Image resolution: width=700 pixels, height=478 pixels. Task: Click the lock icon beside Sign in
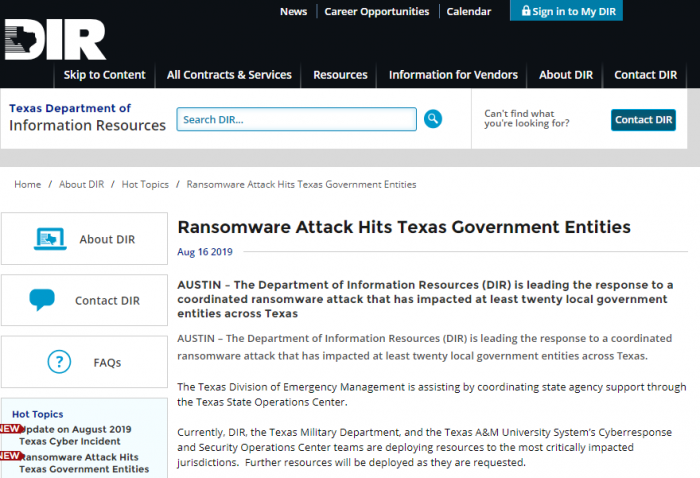[x=524, y=12]
